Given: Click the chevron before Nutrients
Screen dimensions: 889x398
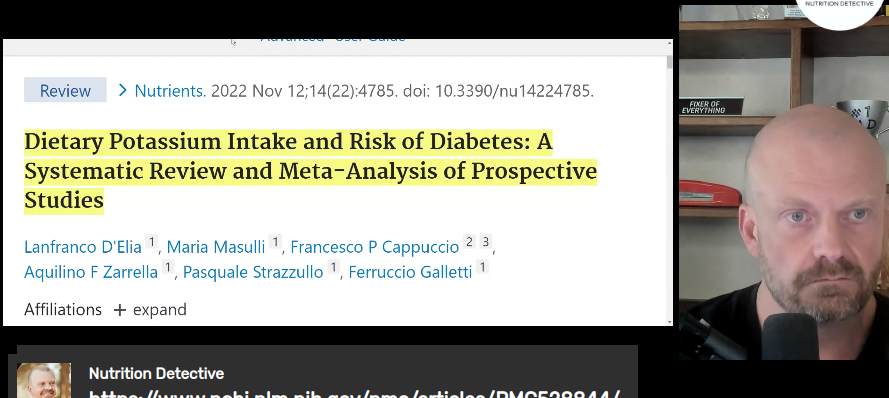Looking at the screenshot, I should (122, 91).
